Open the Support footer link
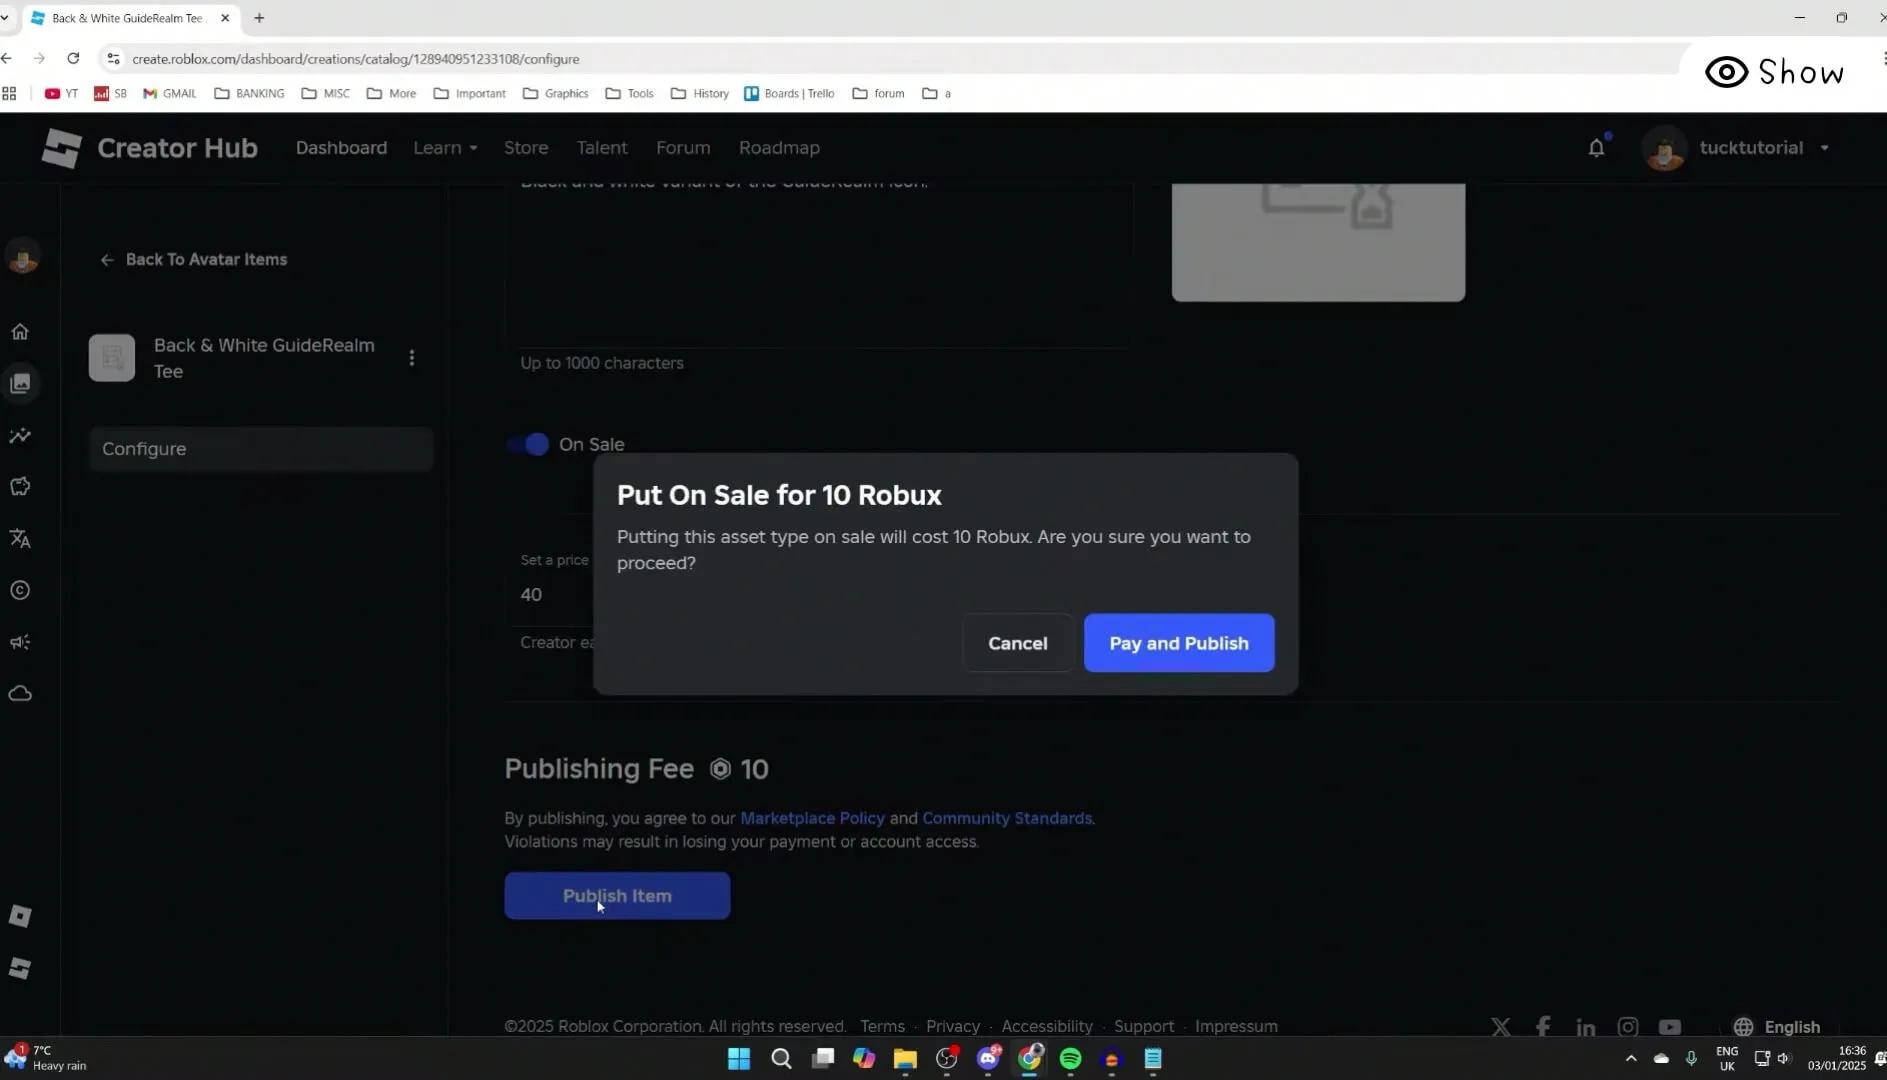 coord(1144,1027)
